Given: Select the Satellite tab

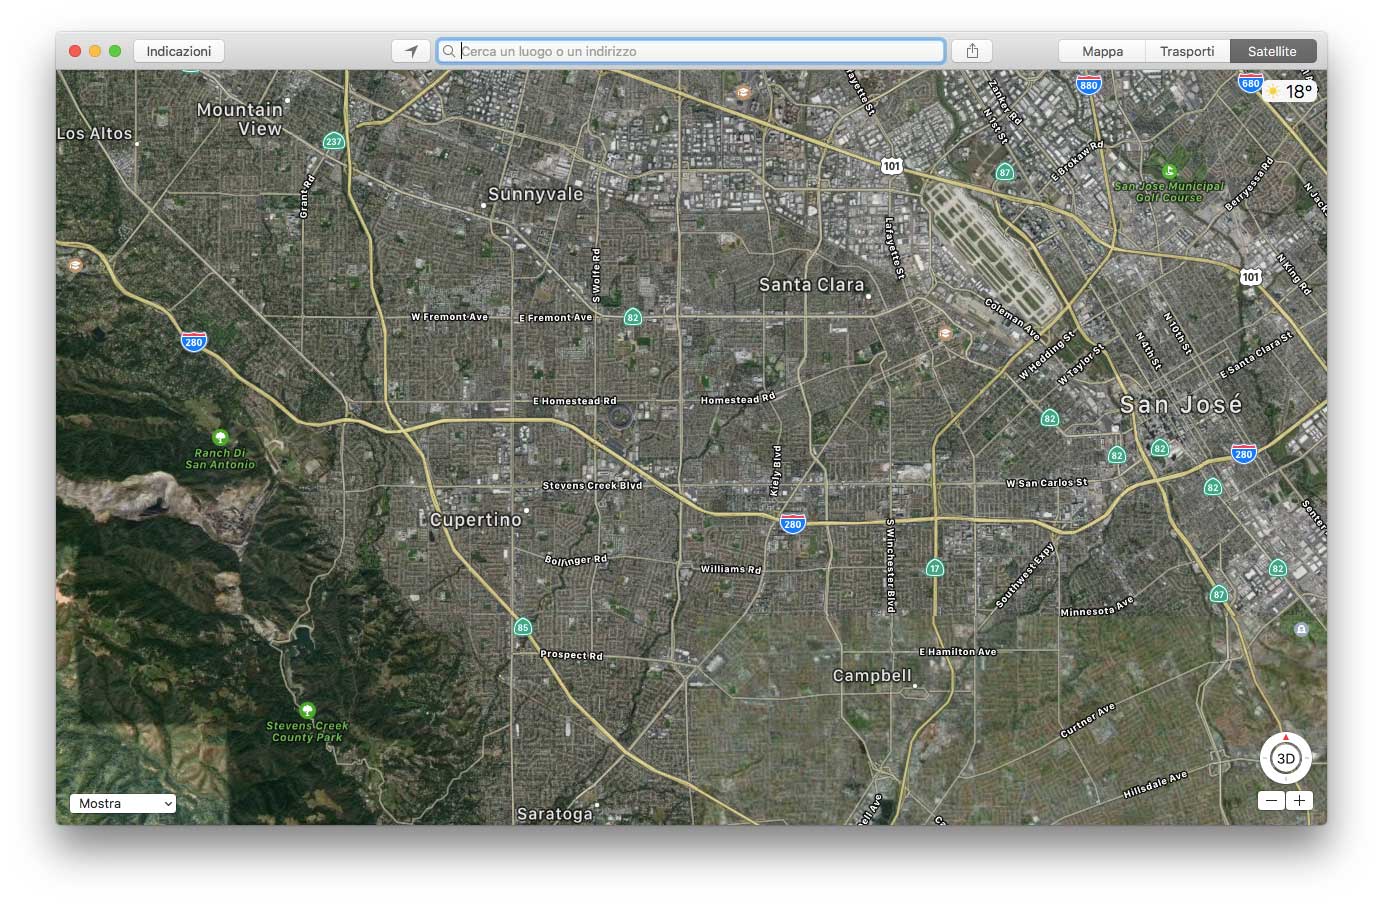Looking at the screenshot, I should [1273, 50].
